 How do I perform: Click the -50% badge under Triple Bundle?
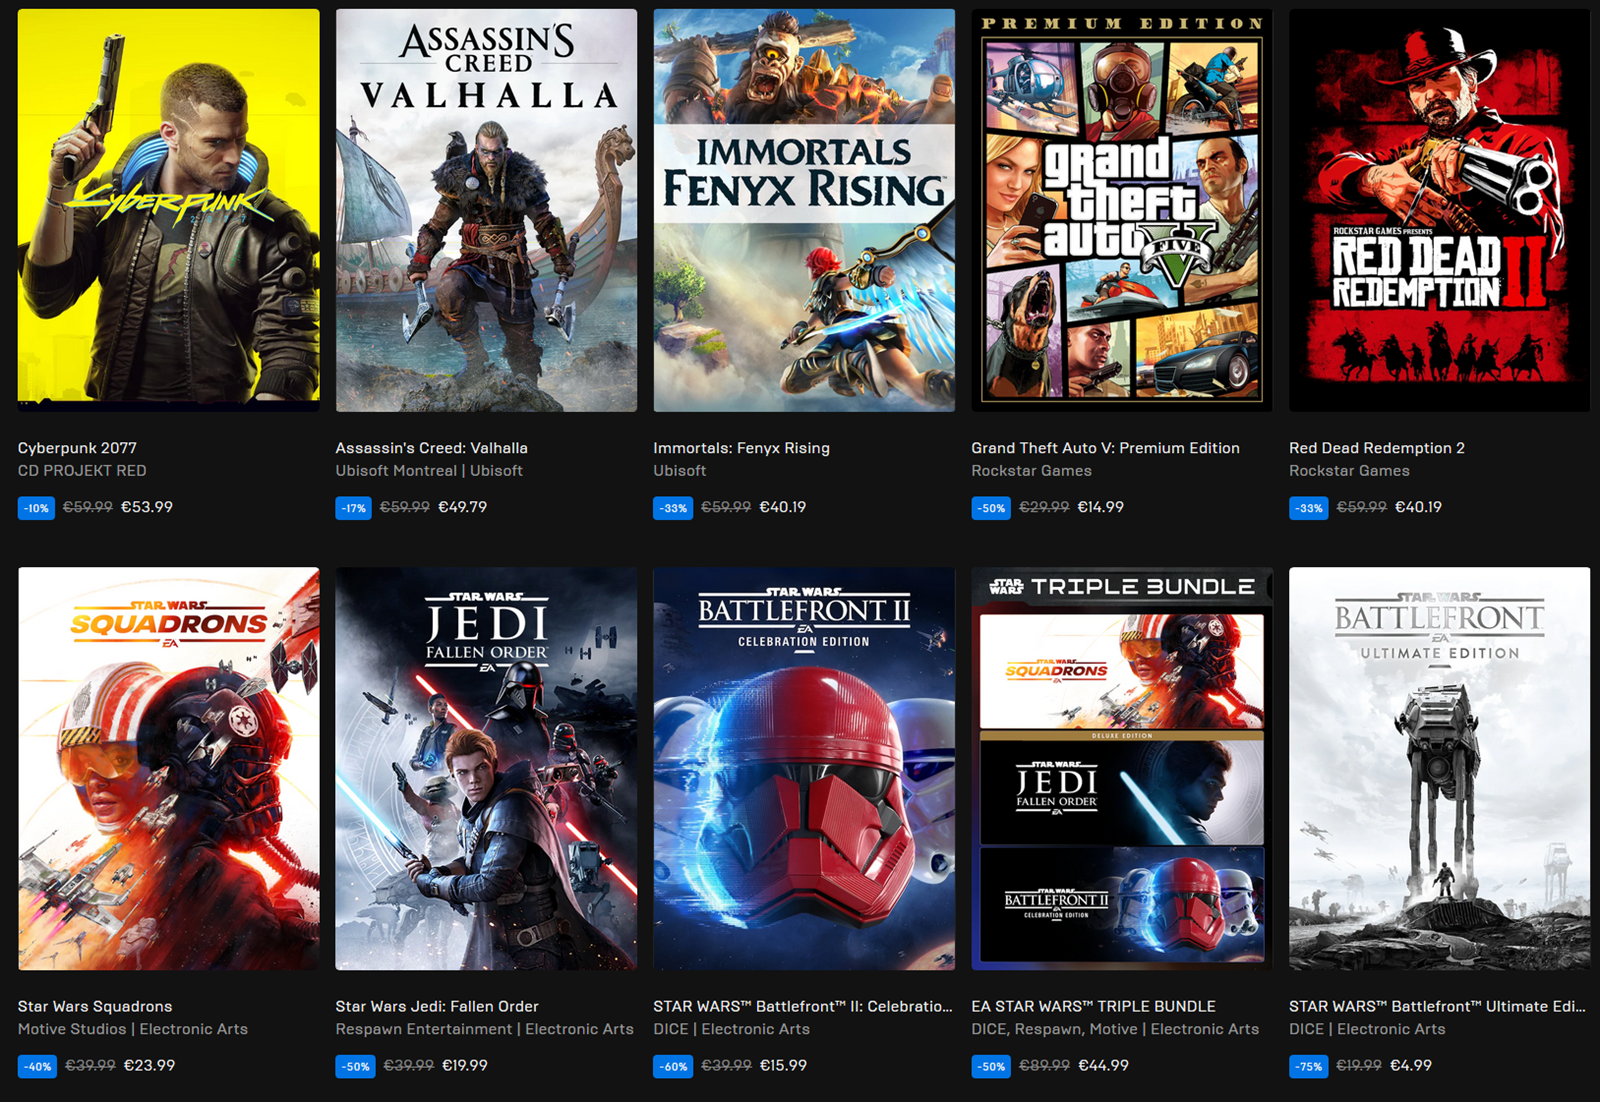point(991,1066)
